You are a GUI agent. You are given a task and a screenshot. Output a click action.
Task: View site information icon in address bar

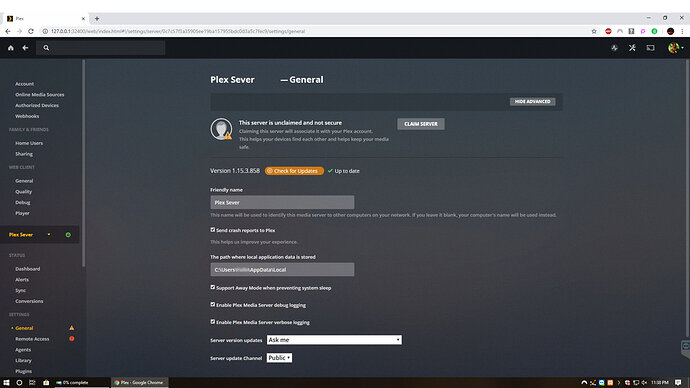[45, 31]
